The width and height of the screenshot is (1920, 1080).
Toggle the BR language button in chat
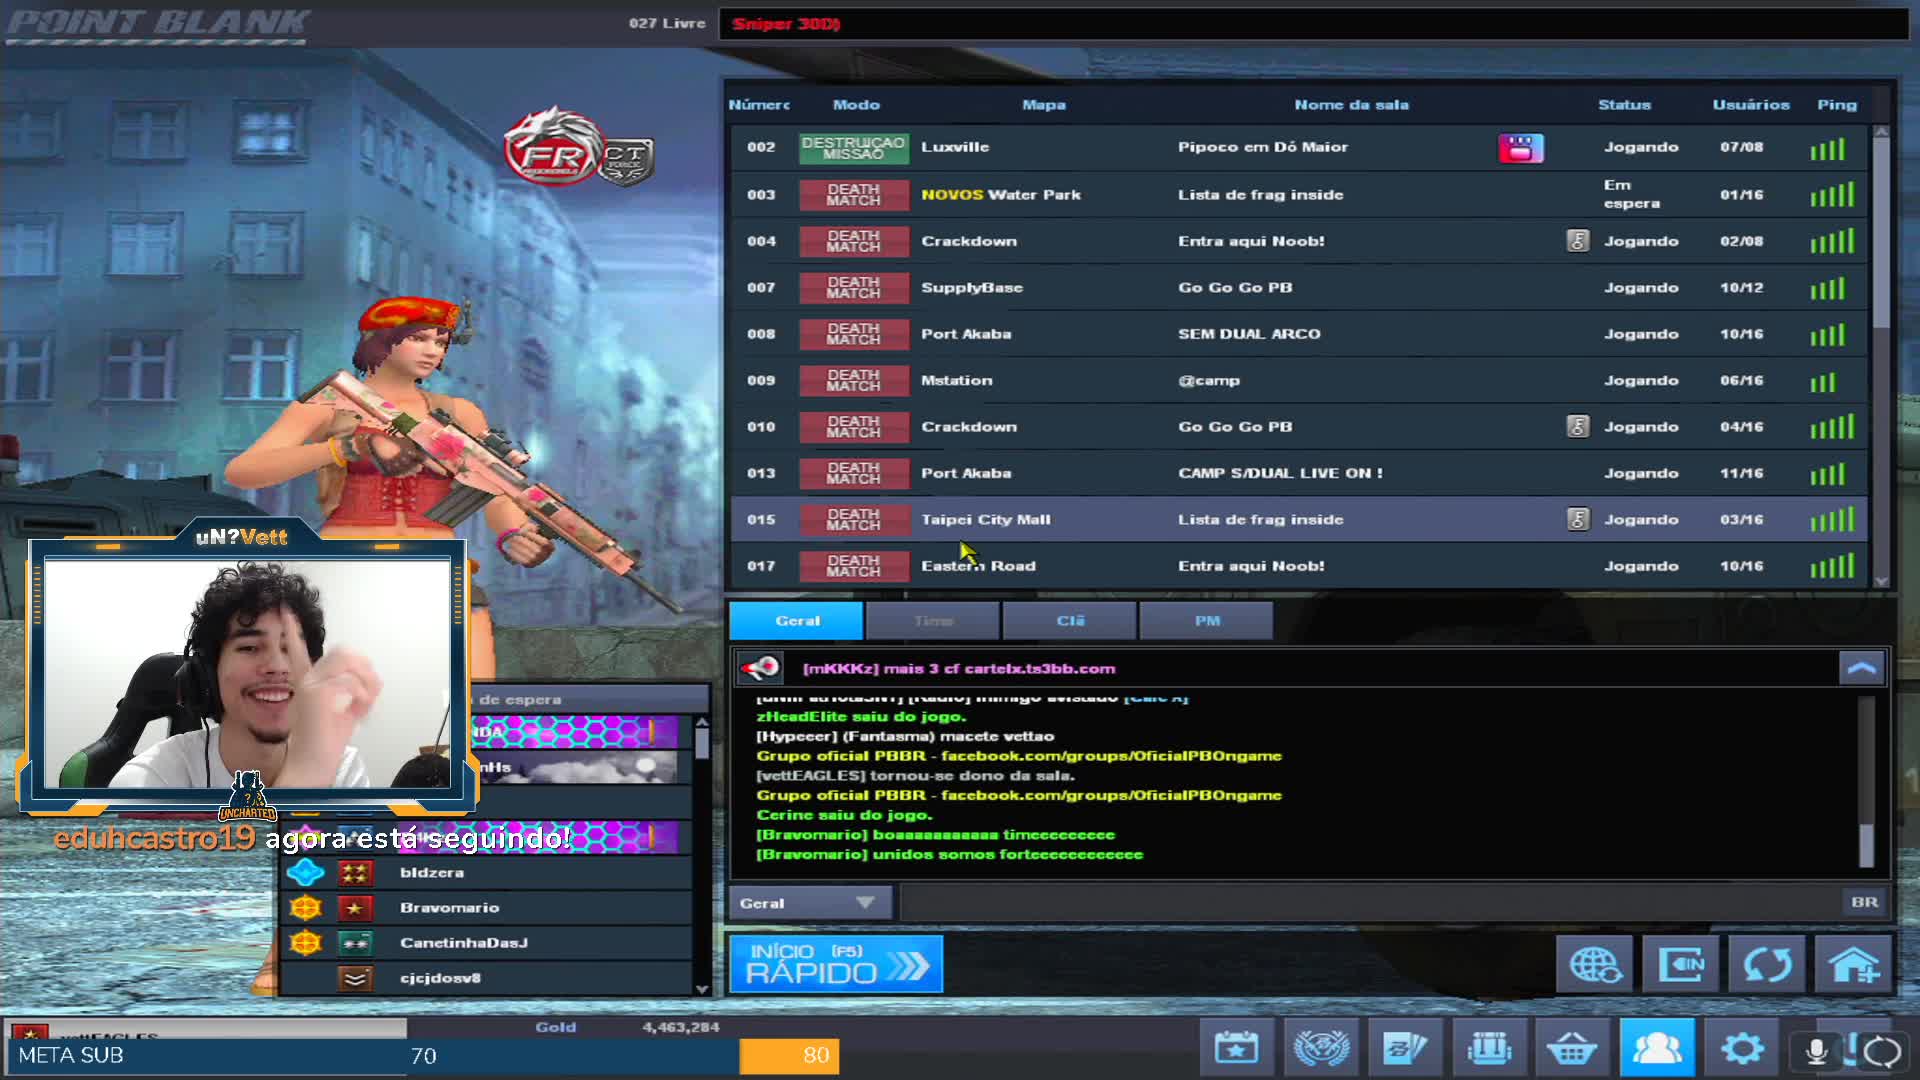click(x=1864, y=902)
